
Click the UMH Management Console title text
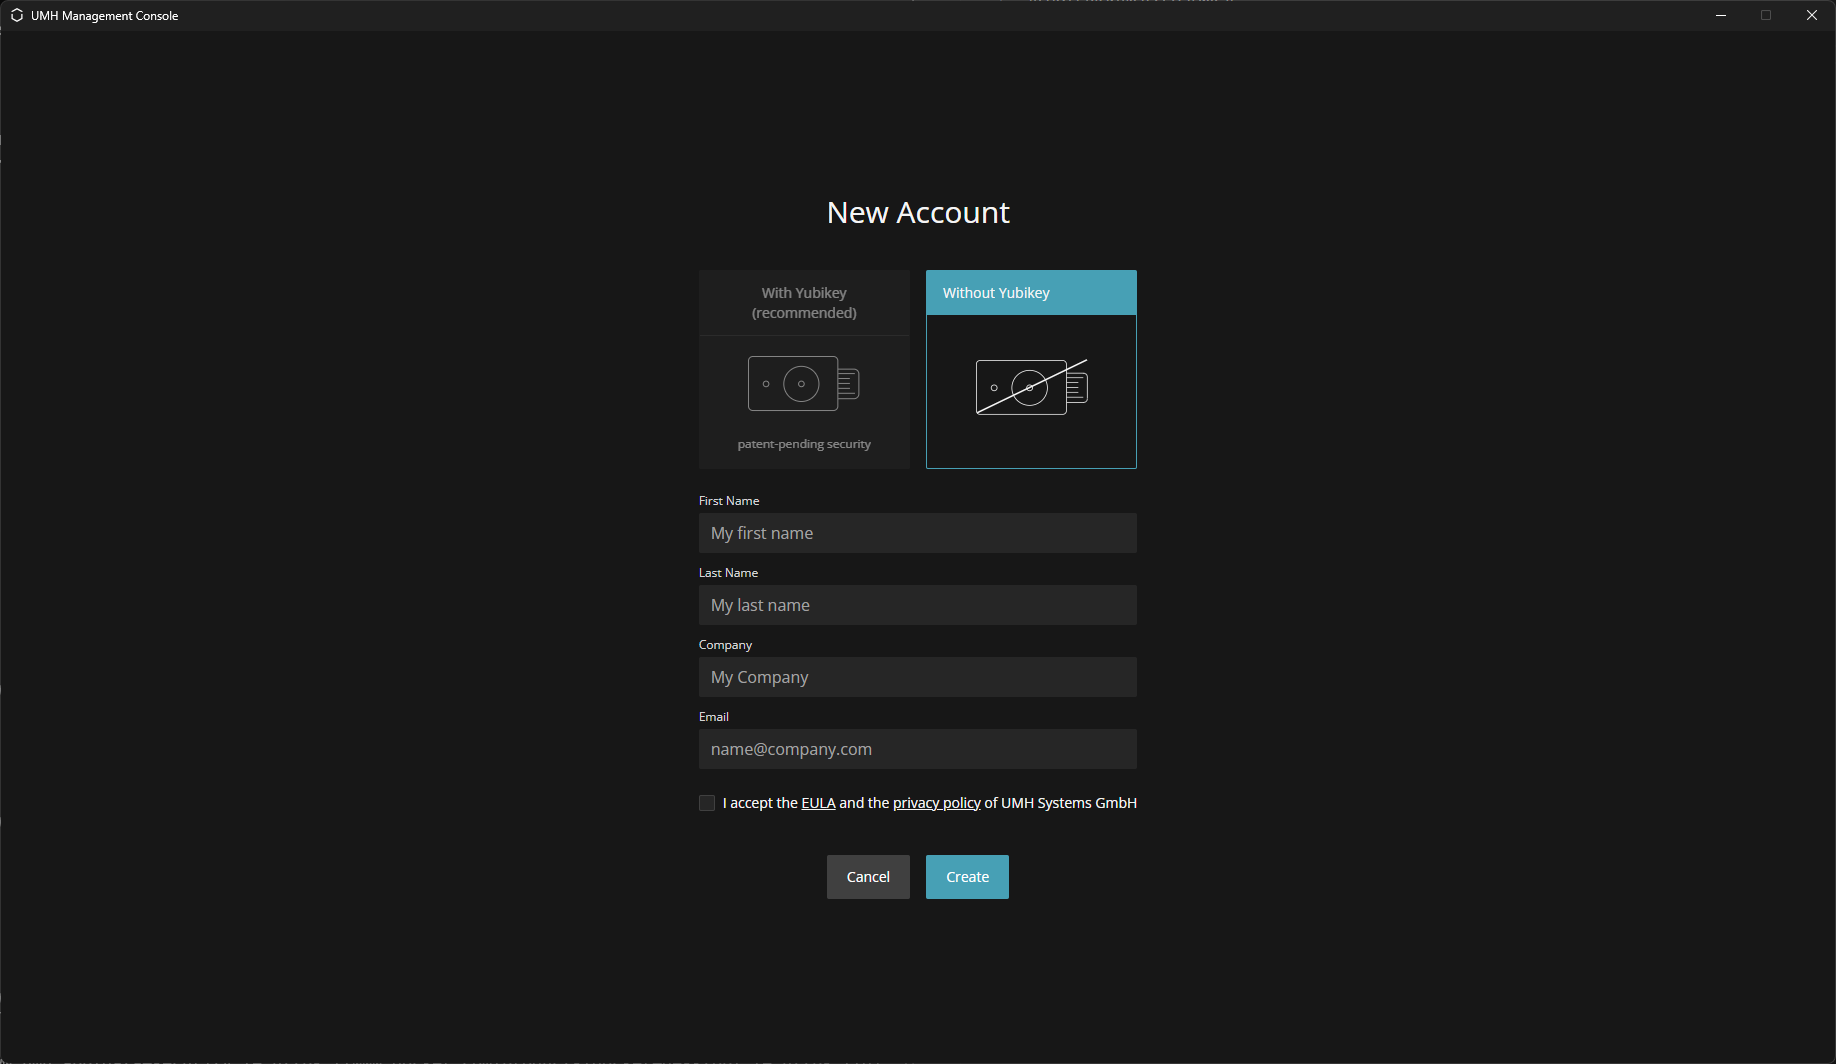104,16
